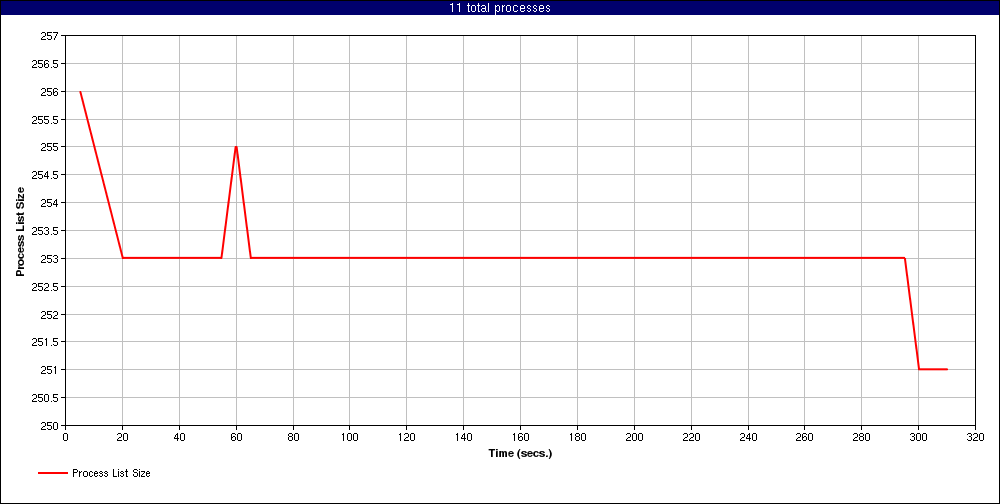This screenshot has width=1000, height=504.
Task: Click the x-axis label 20
Action: coord(122,437)
